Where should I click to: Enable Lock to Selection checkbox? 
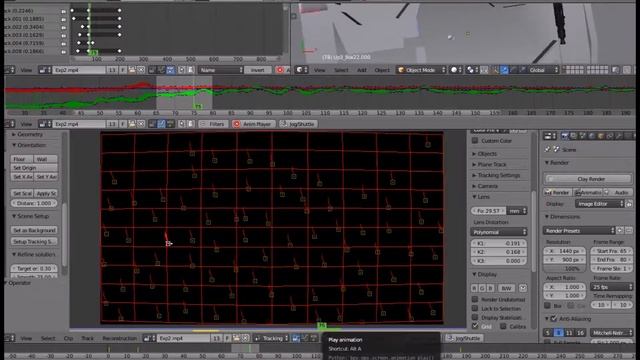(x=475, y=308)
